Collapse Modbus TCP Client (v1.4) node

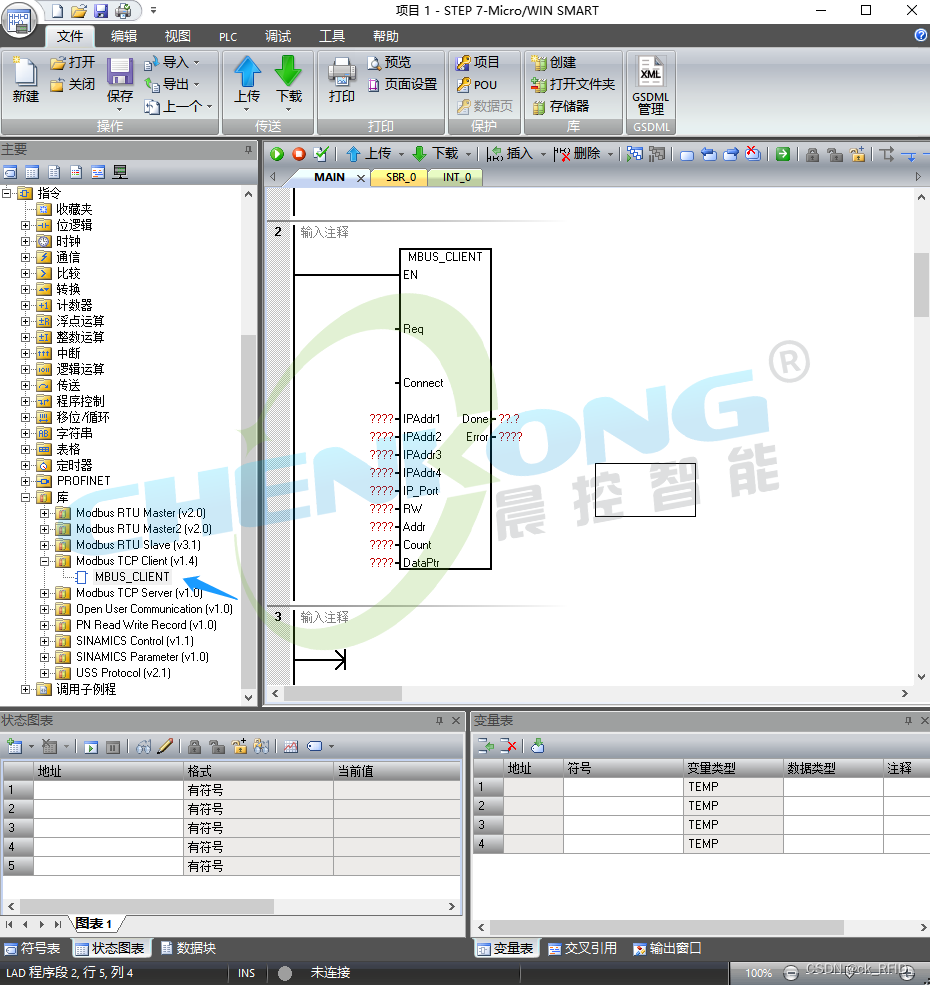(45, 562)
